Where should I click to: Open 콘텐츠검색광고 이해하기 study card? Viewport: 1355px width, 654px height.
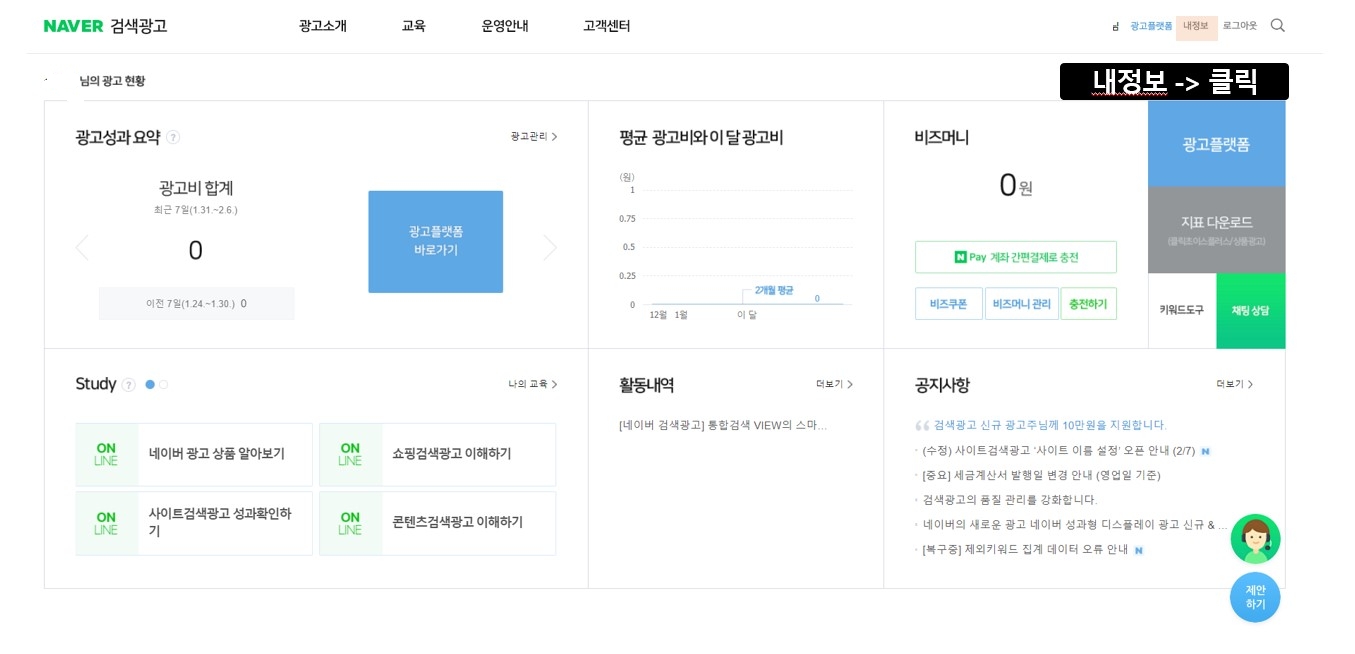438,523
